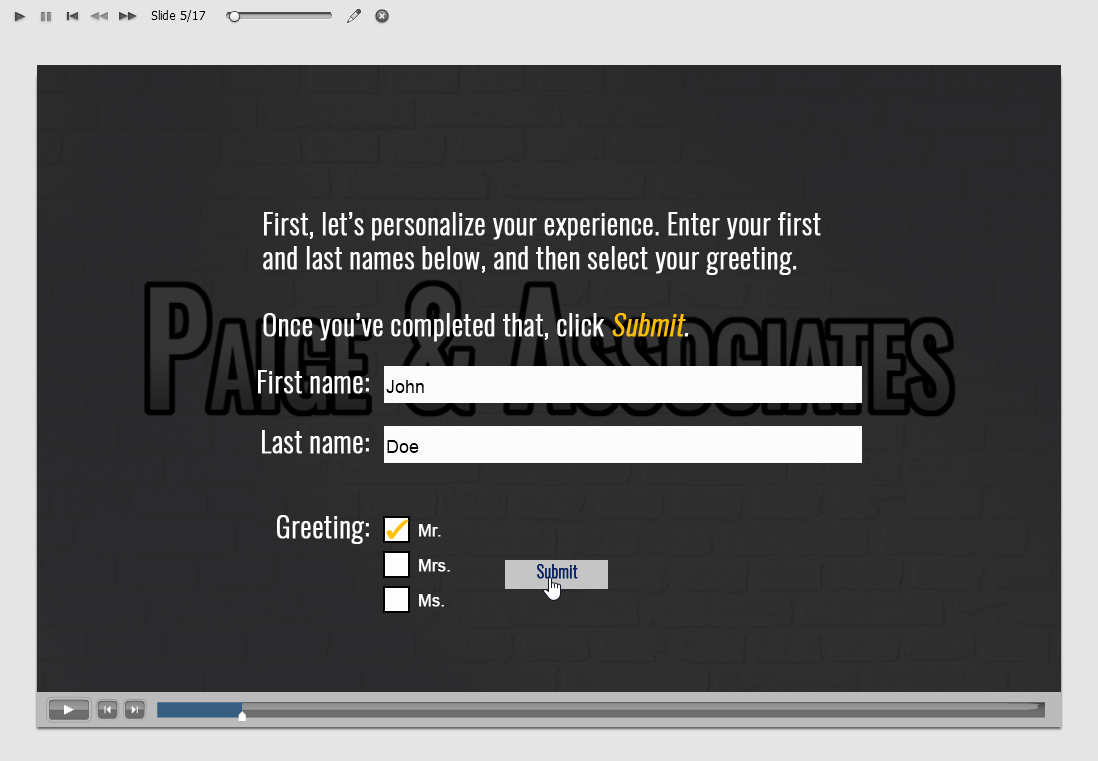Close the preview with the X icon
This screenshot has width=1098, height=761.
pos(382,16)
